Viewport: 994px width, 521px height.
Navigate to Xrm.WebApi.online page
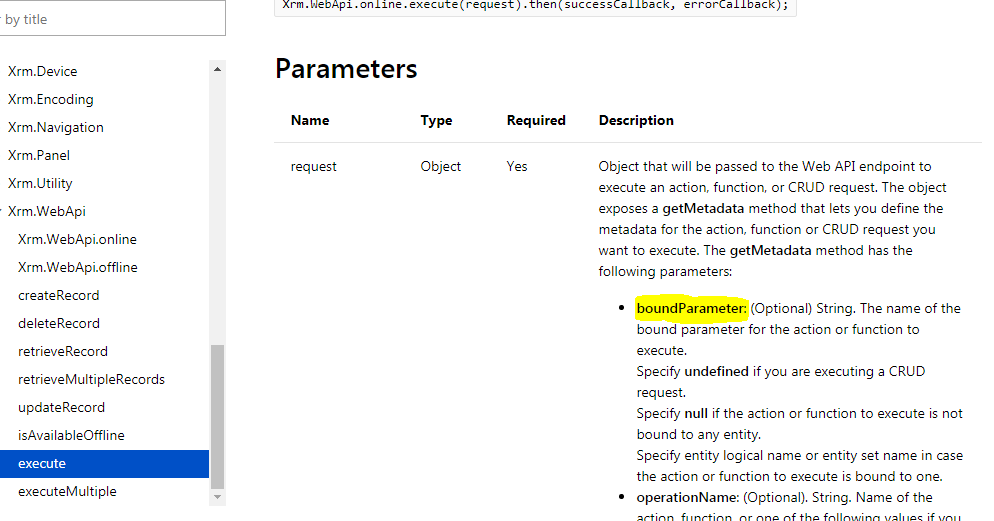(77, 239)
